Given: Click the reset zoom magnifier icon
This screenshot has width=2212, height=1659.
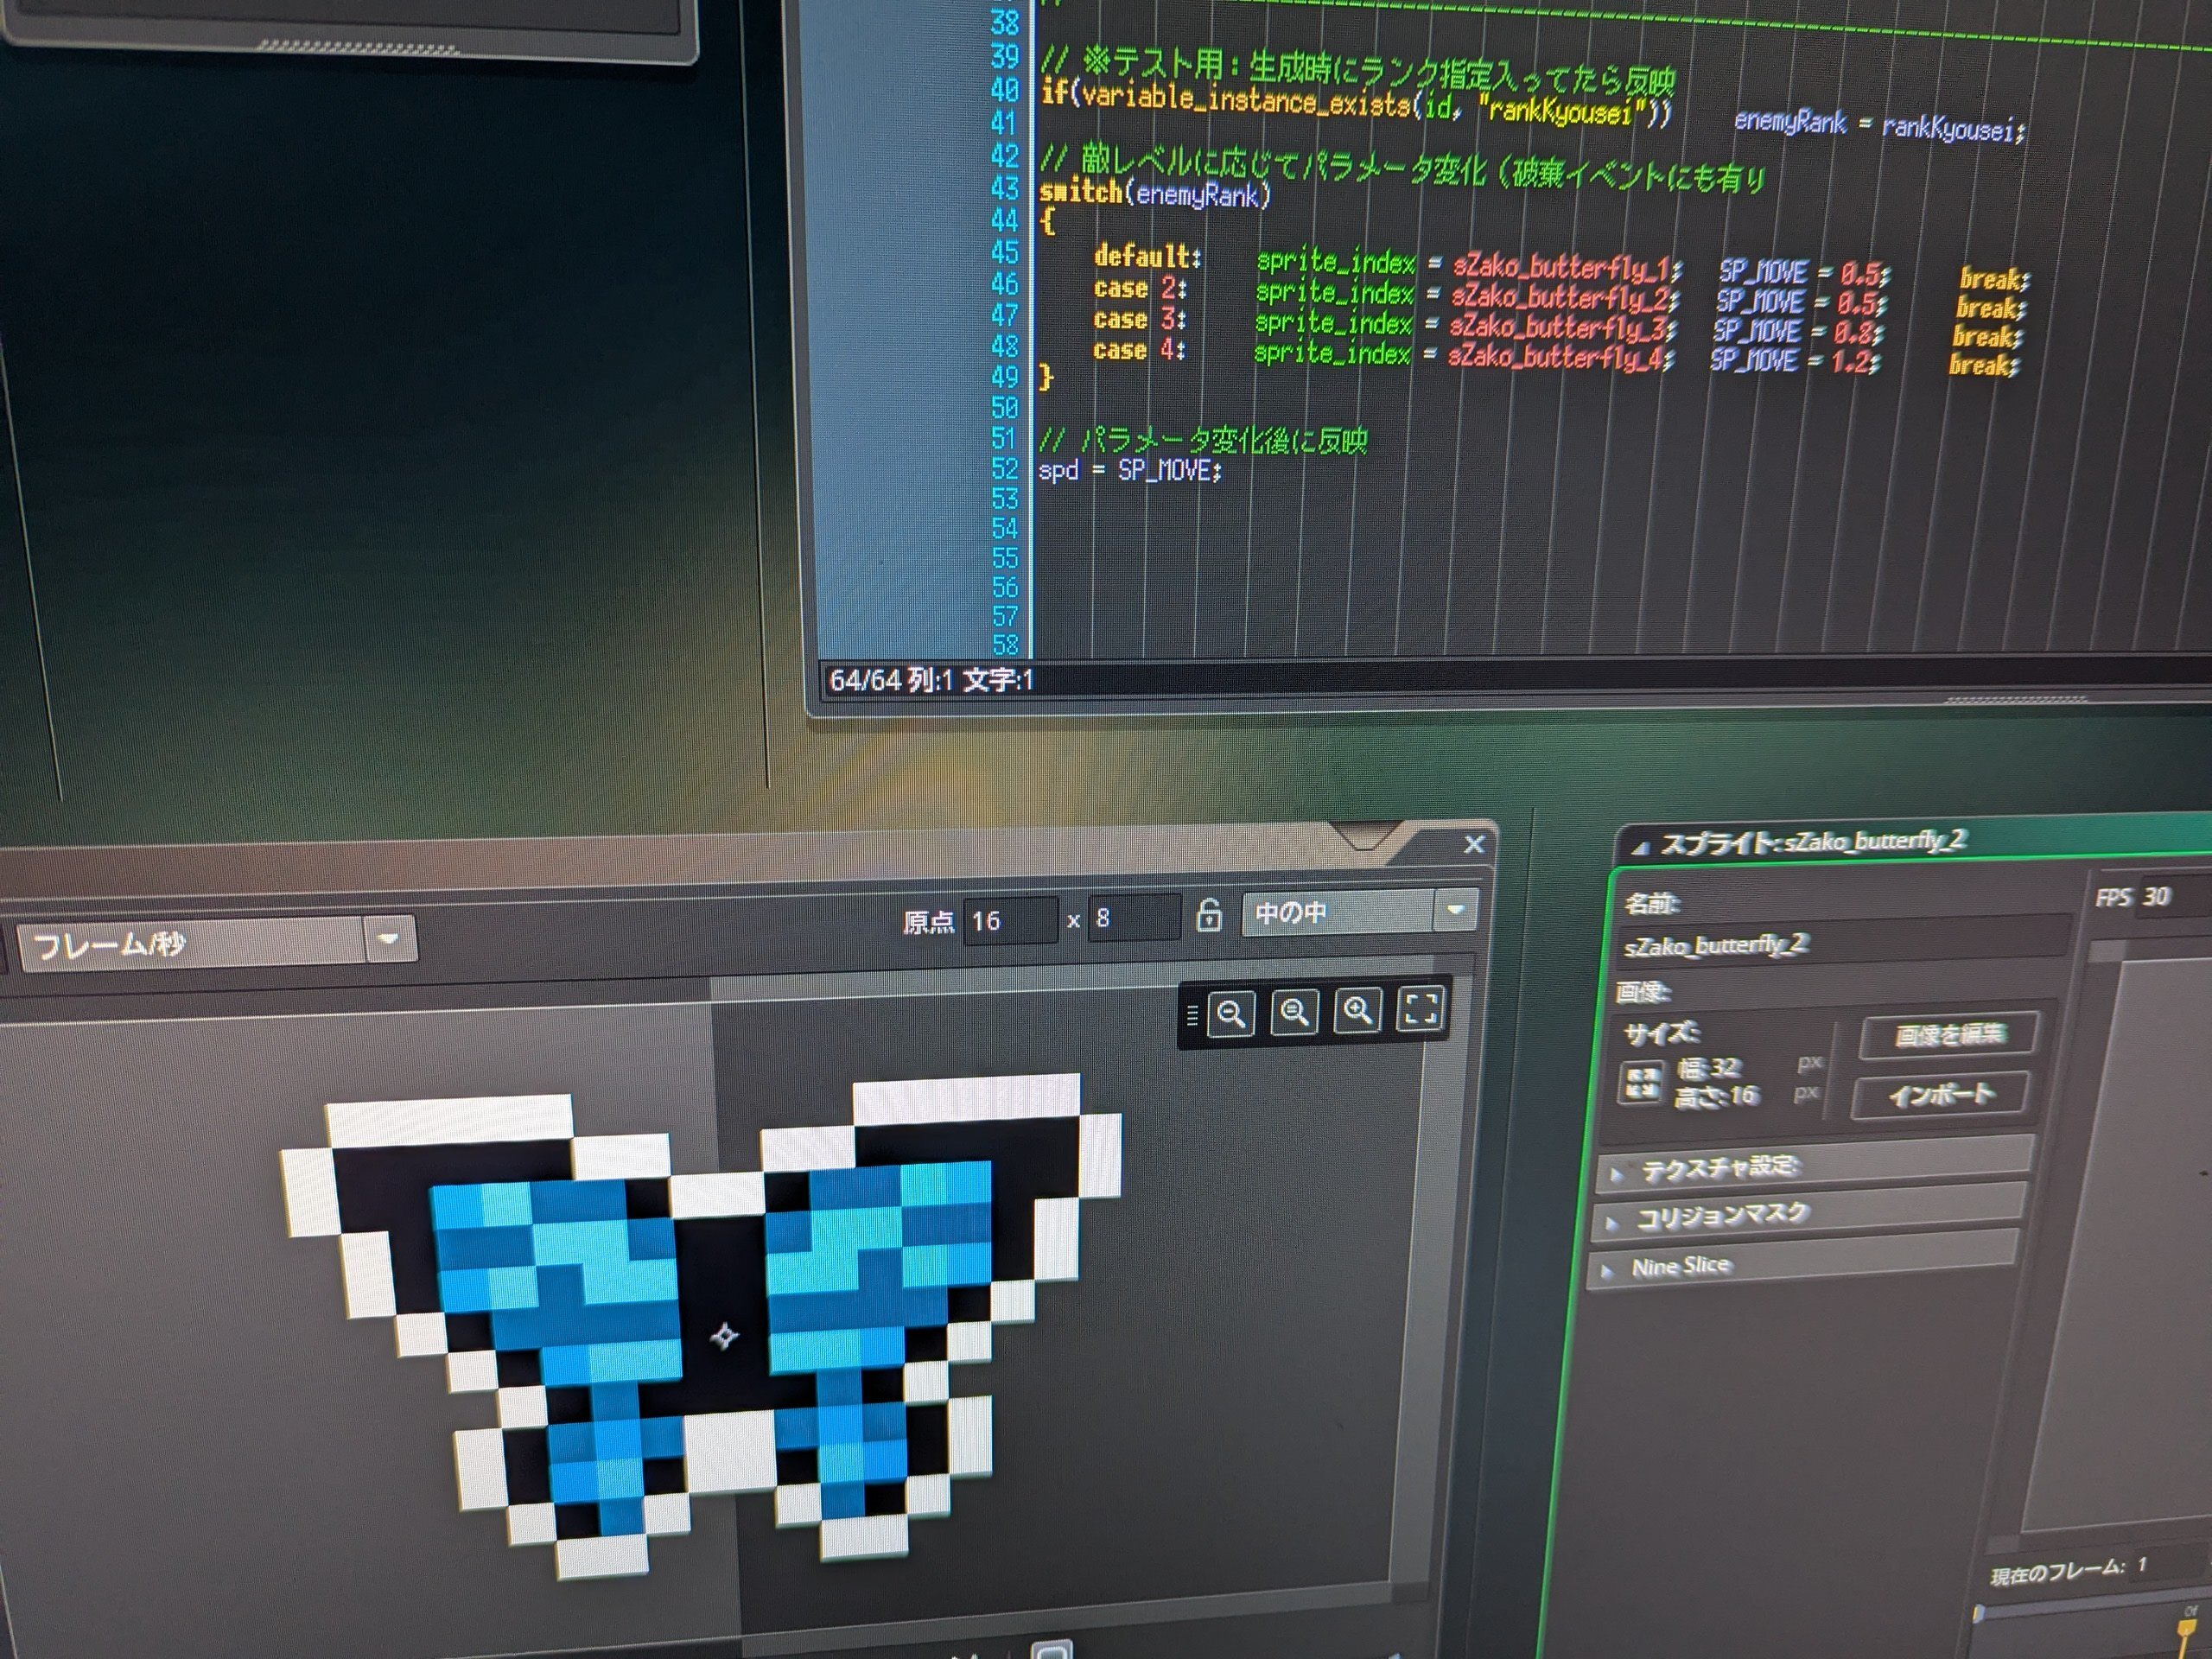Looking at the screenshot, I should pos(1294,1013).
